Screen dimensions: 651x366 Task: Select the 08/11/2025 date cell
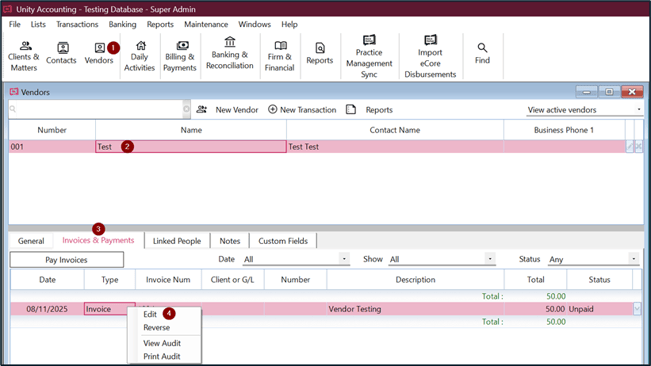47,309
